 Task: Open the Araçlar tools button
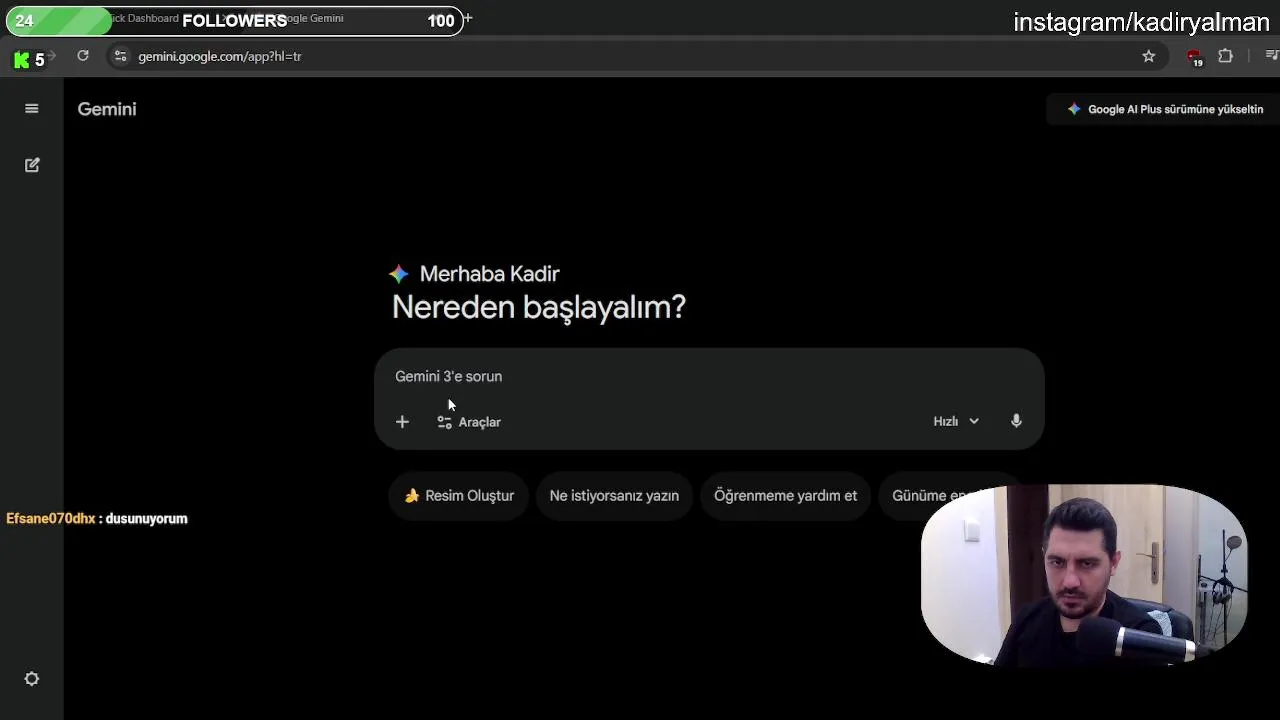tap(469, 422)
